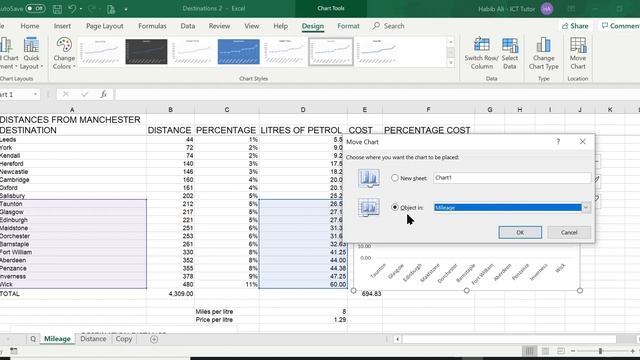Screen dimensions: 640x360
Task: Click Cancel in Move Chart dialog
Action: pyautogui.click(x=569, y=232)
